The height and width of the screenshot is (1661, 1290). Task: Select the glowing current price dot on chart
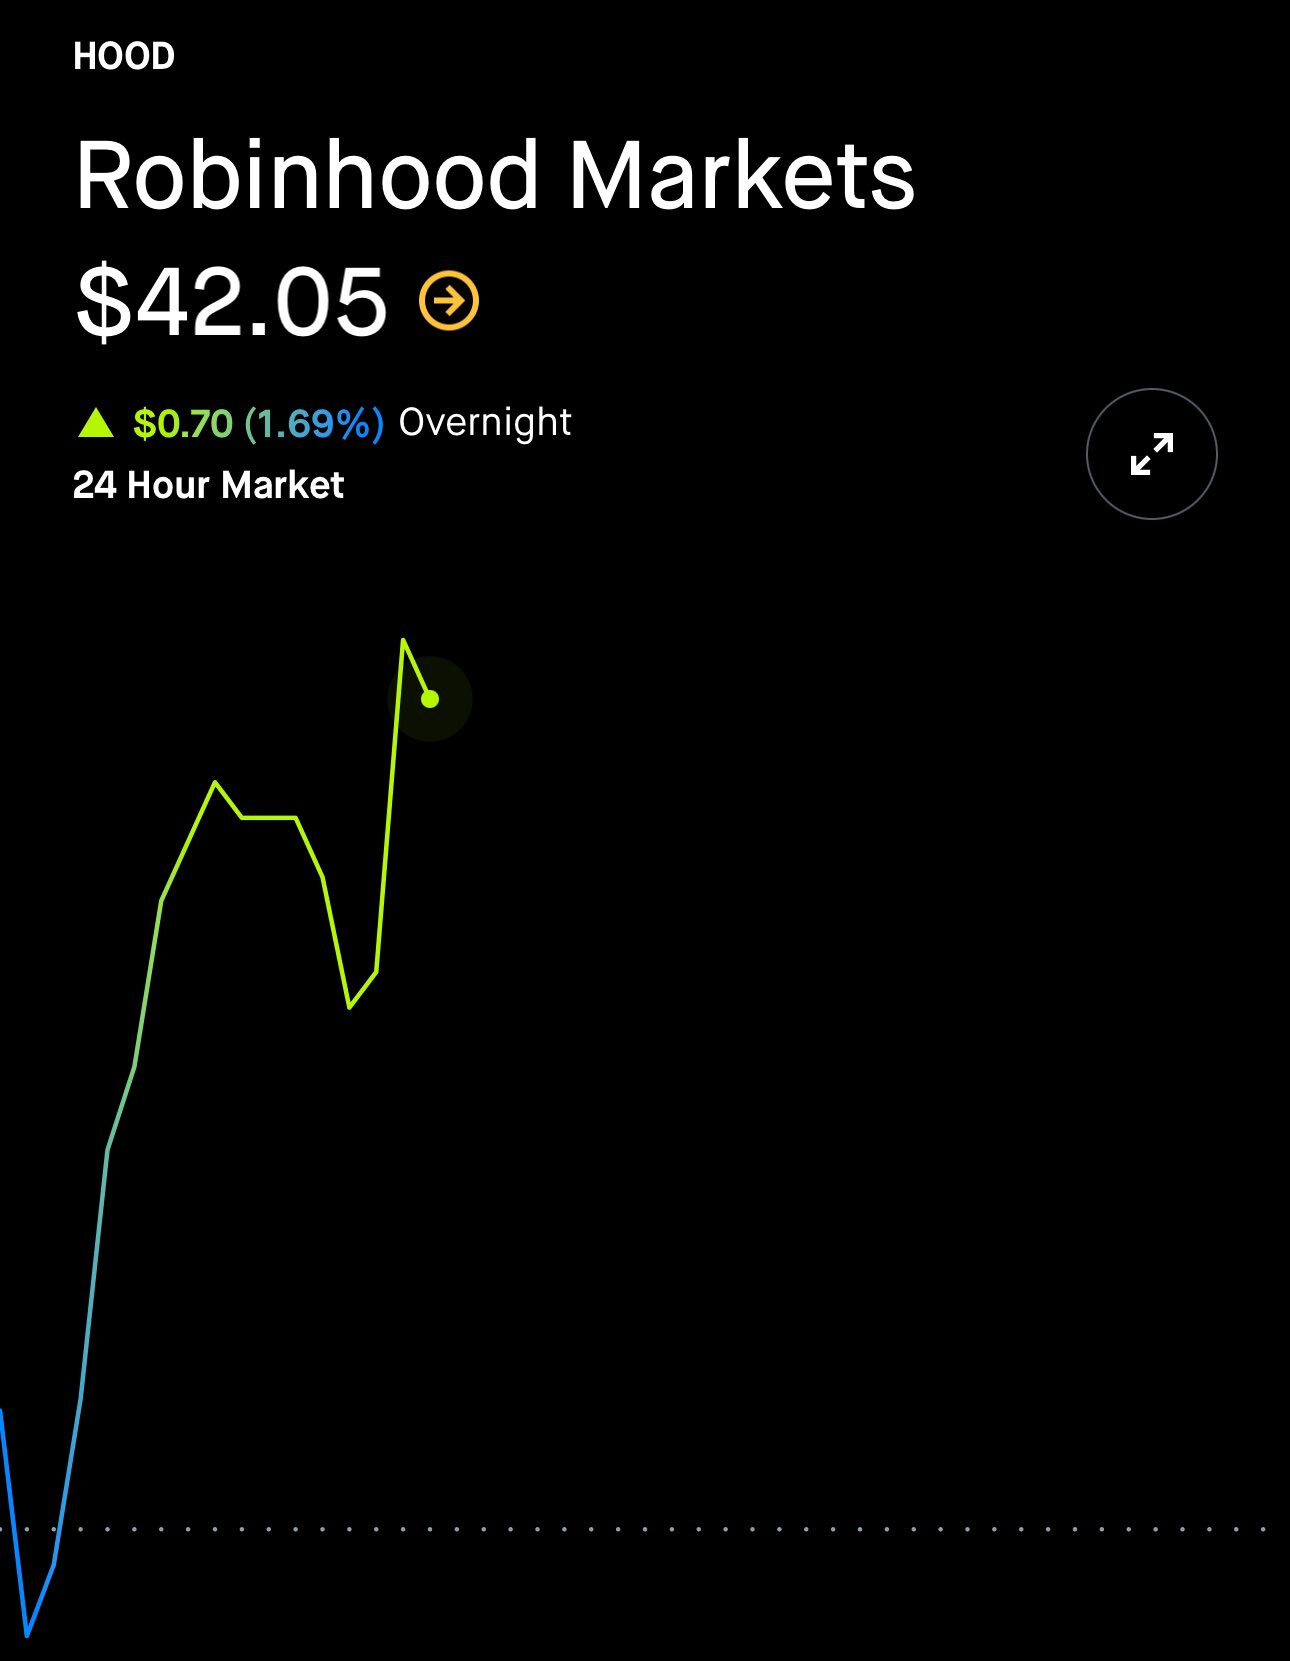[430, 699]
